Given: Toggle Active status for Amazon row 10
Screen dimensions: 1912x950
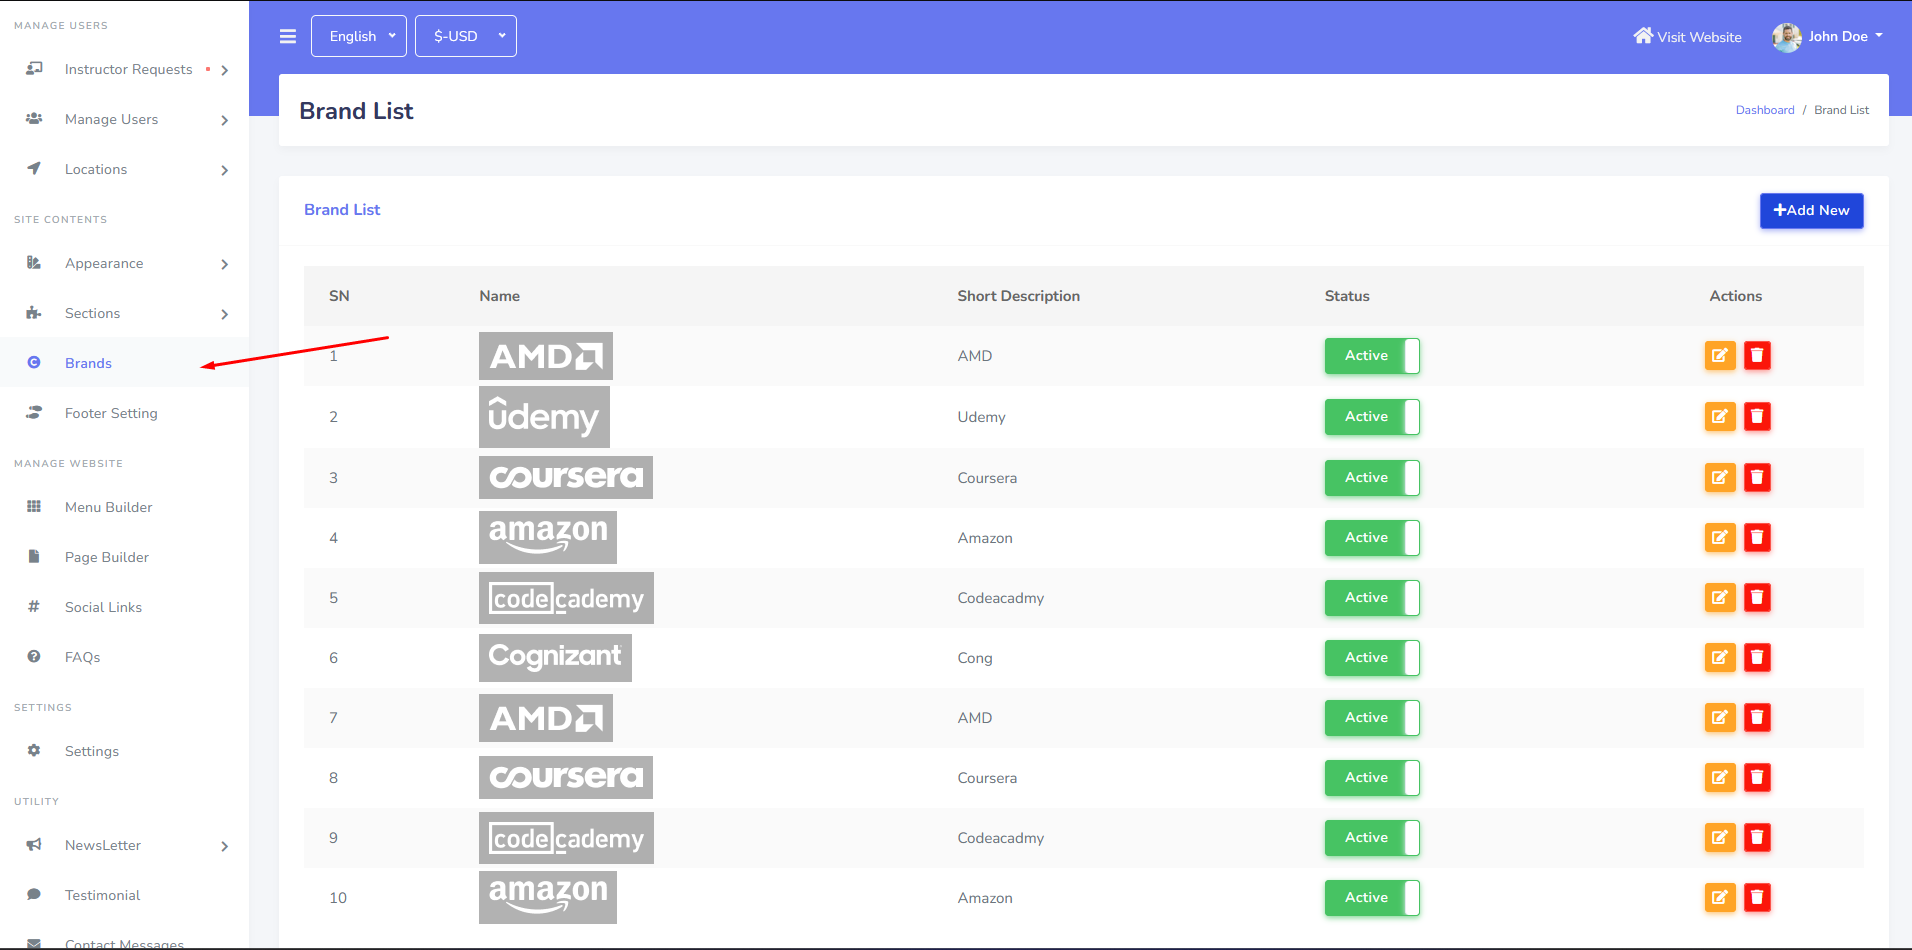Looking at the screenshot, I should [1372, 898].
